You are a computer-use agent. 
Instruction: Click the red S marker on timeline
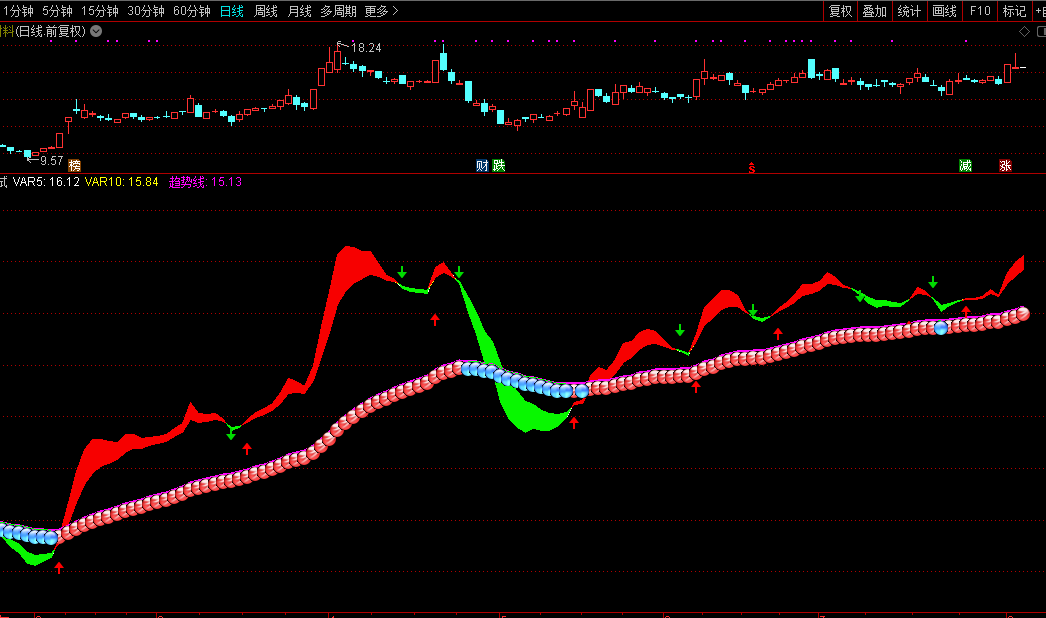(x=752, y=167)
